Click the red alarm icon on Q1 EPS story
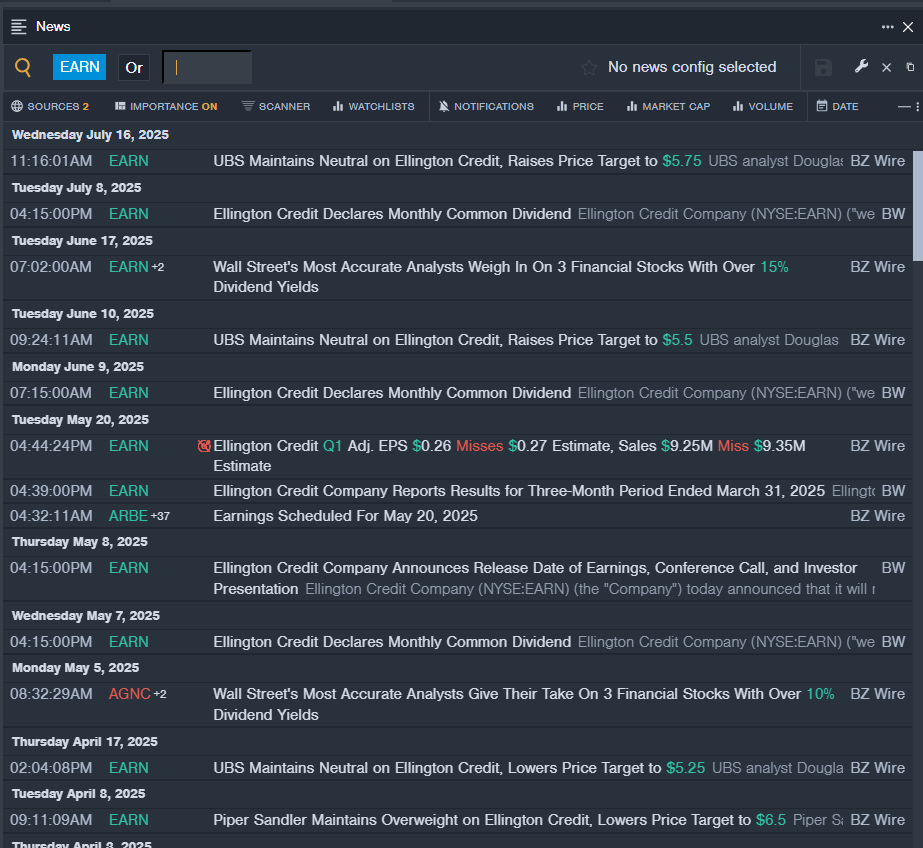The width and height of the screenshot is (923, 848). [x=204, y=446]
